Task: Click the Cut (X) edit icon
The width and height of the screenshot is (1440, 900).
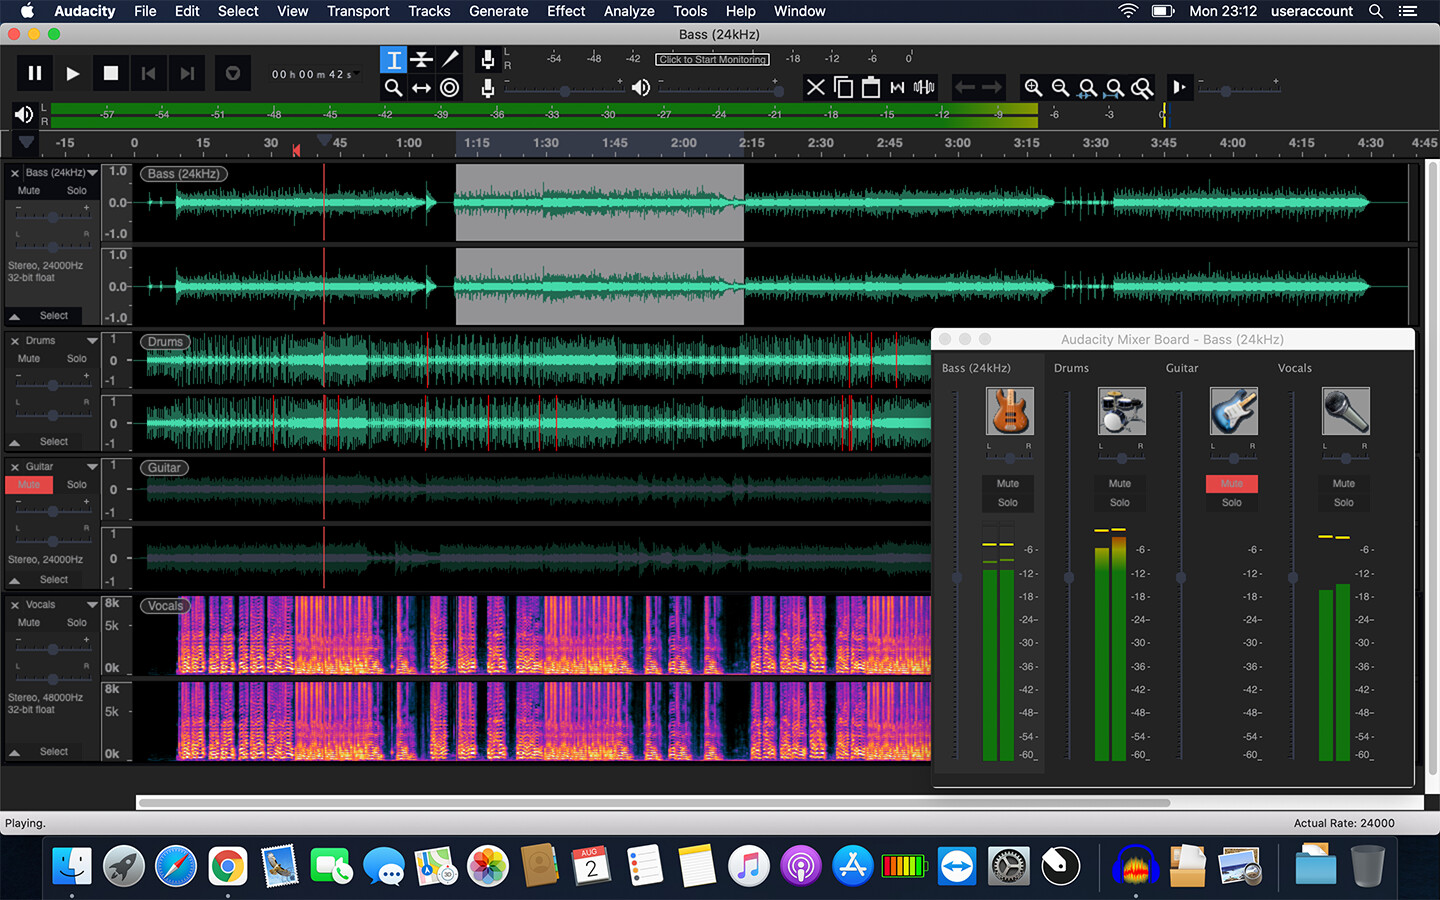Action: [816, 88]
